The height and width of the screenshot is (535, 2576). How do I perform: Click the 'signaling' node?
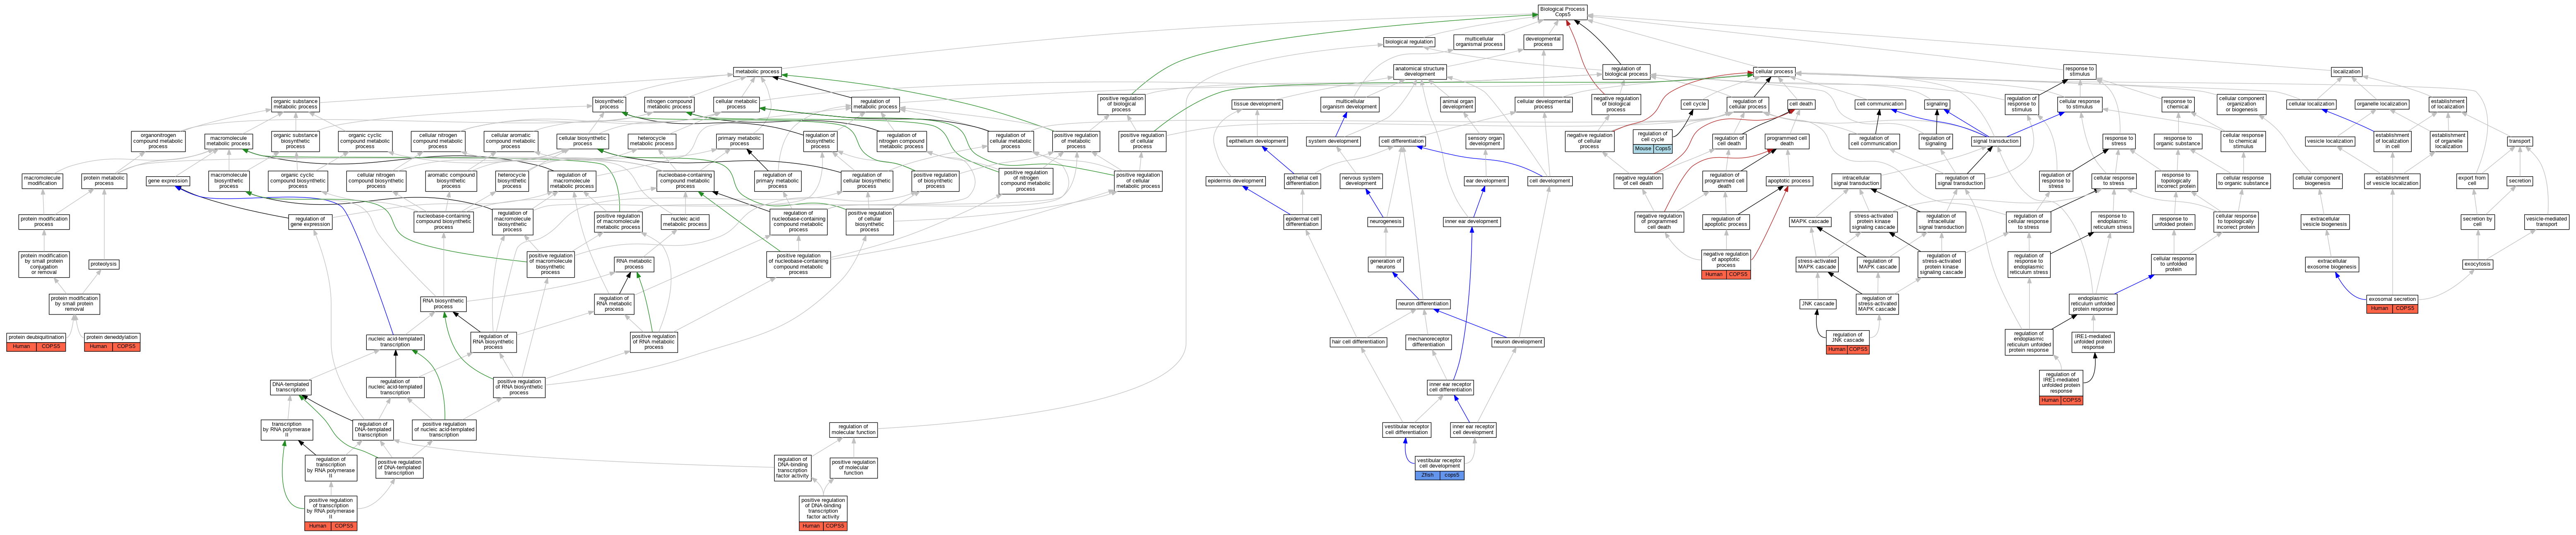(1937, 104)
